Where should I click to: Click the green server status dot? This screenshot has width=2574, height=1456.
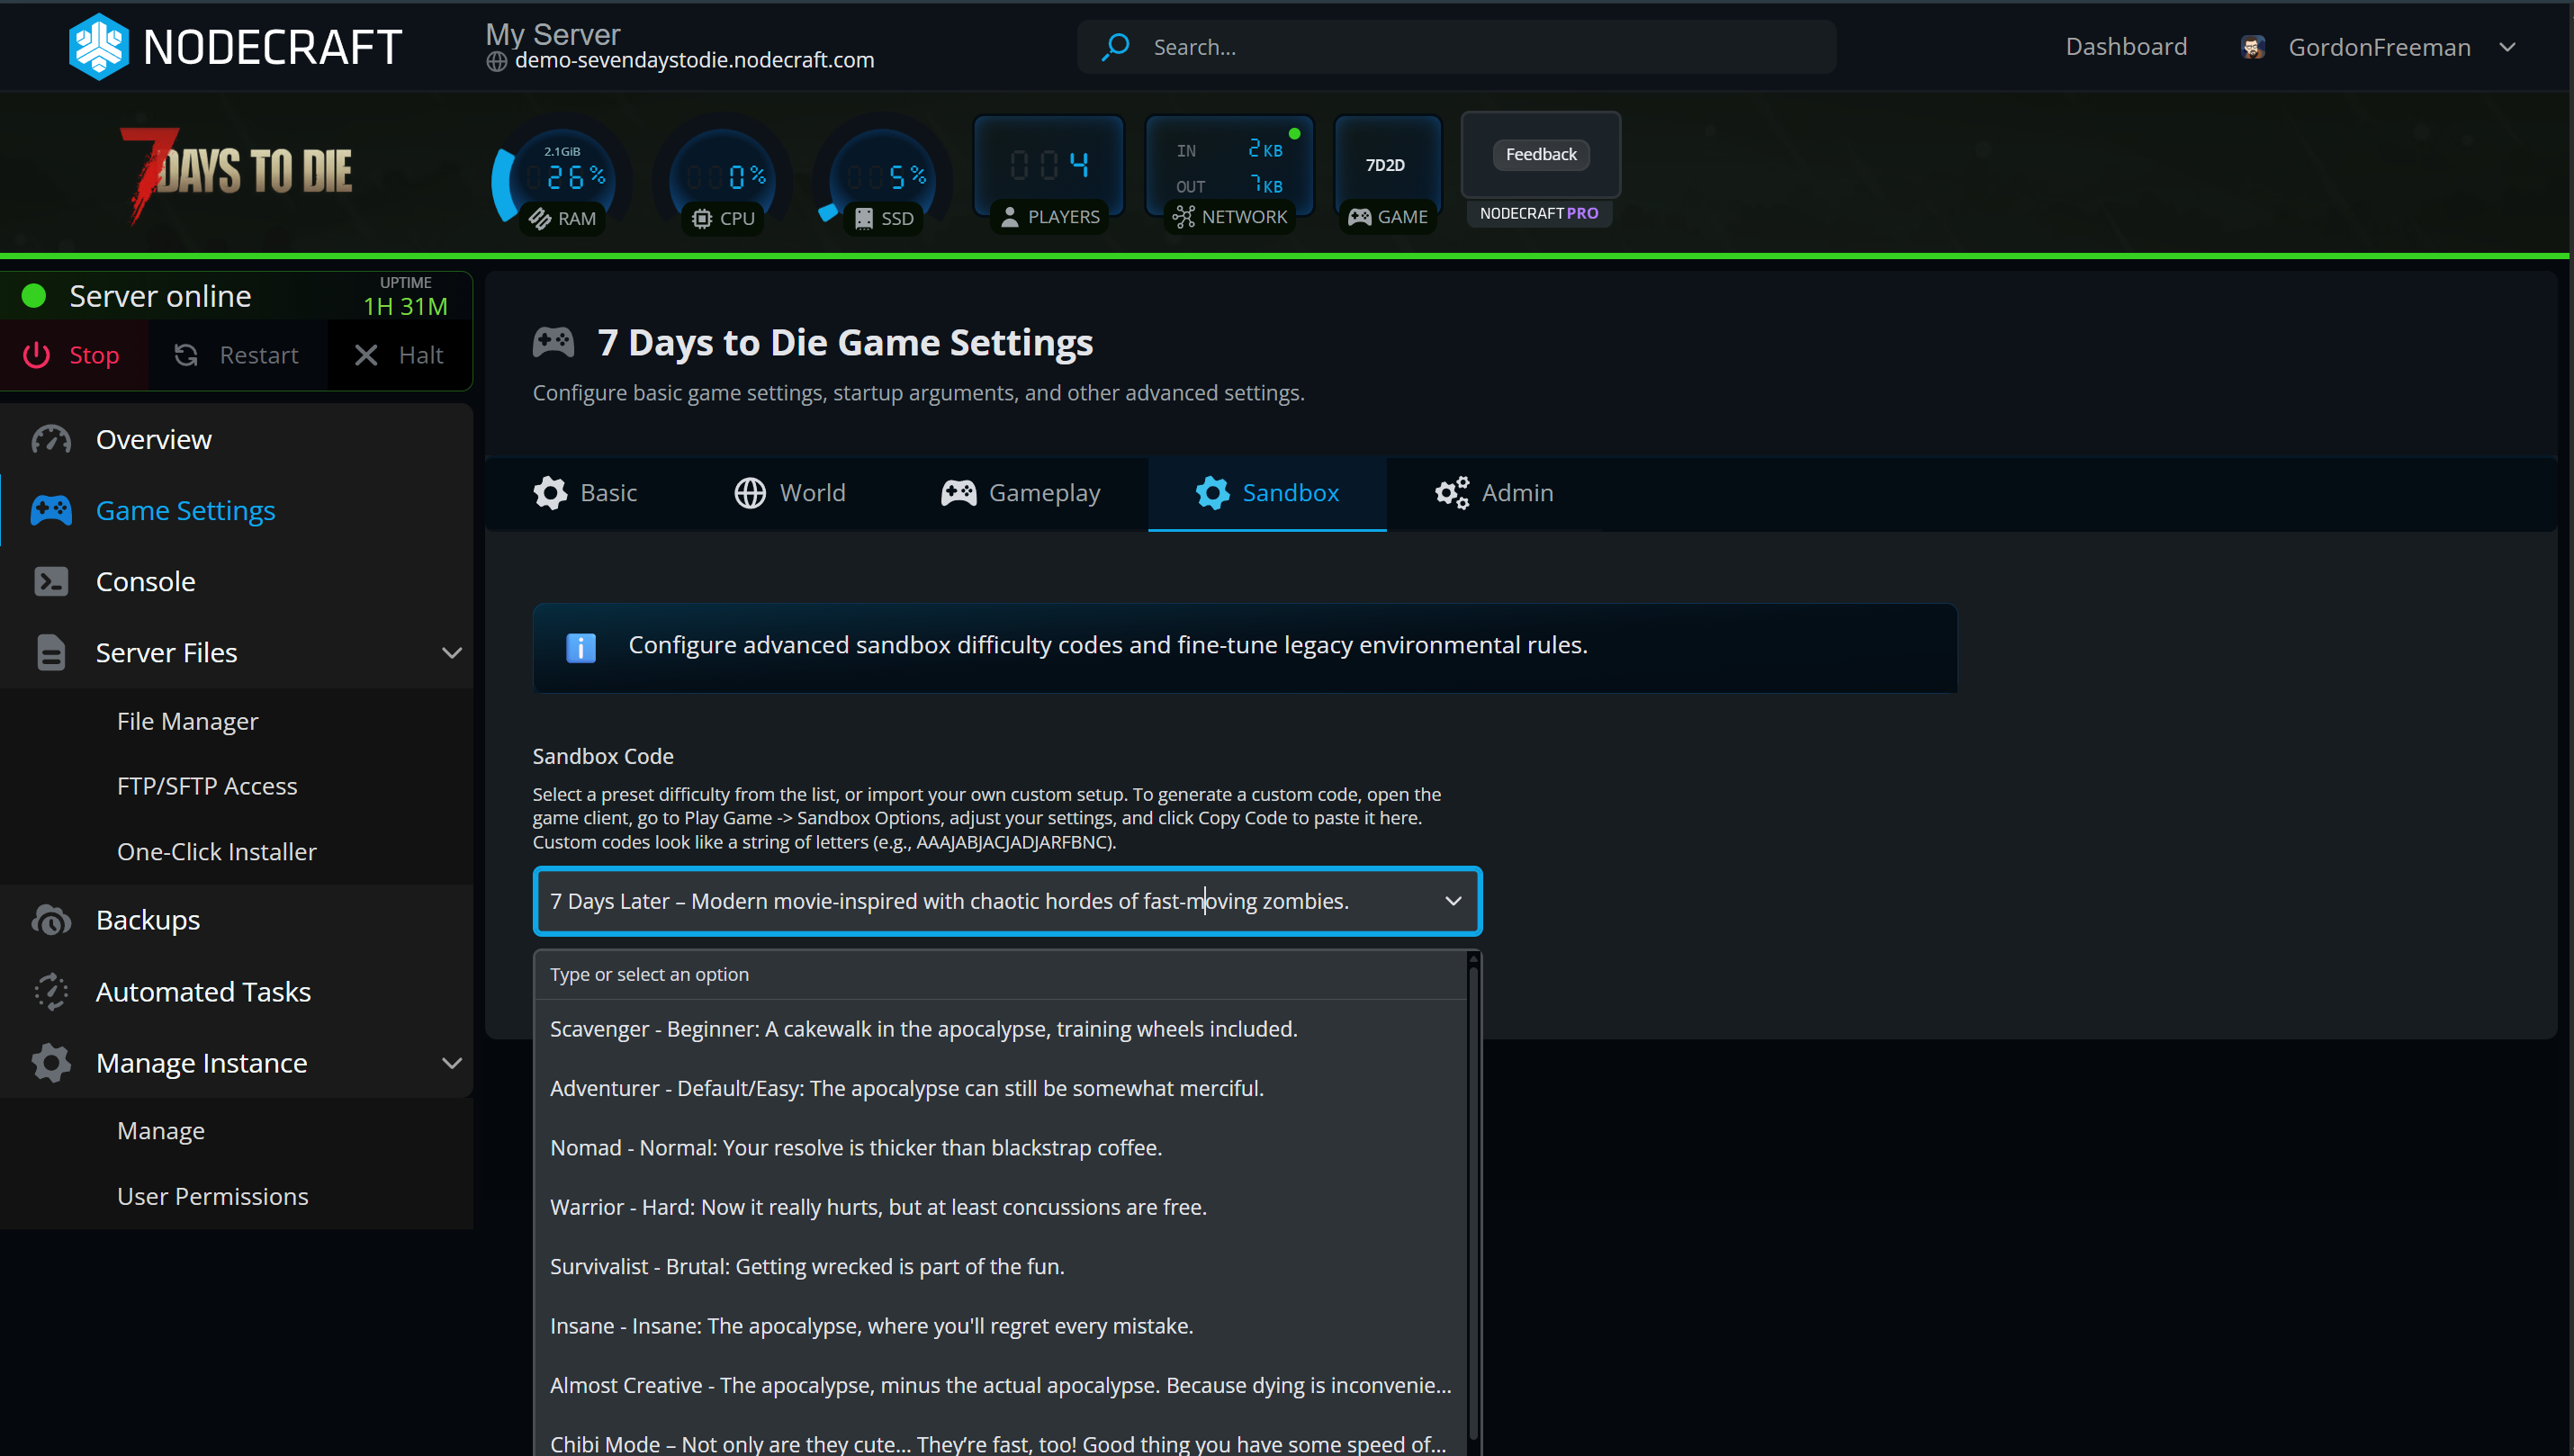pyautogui.click(x=34, y=296)
